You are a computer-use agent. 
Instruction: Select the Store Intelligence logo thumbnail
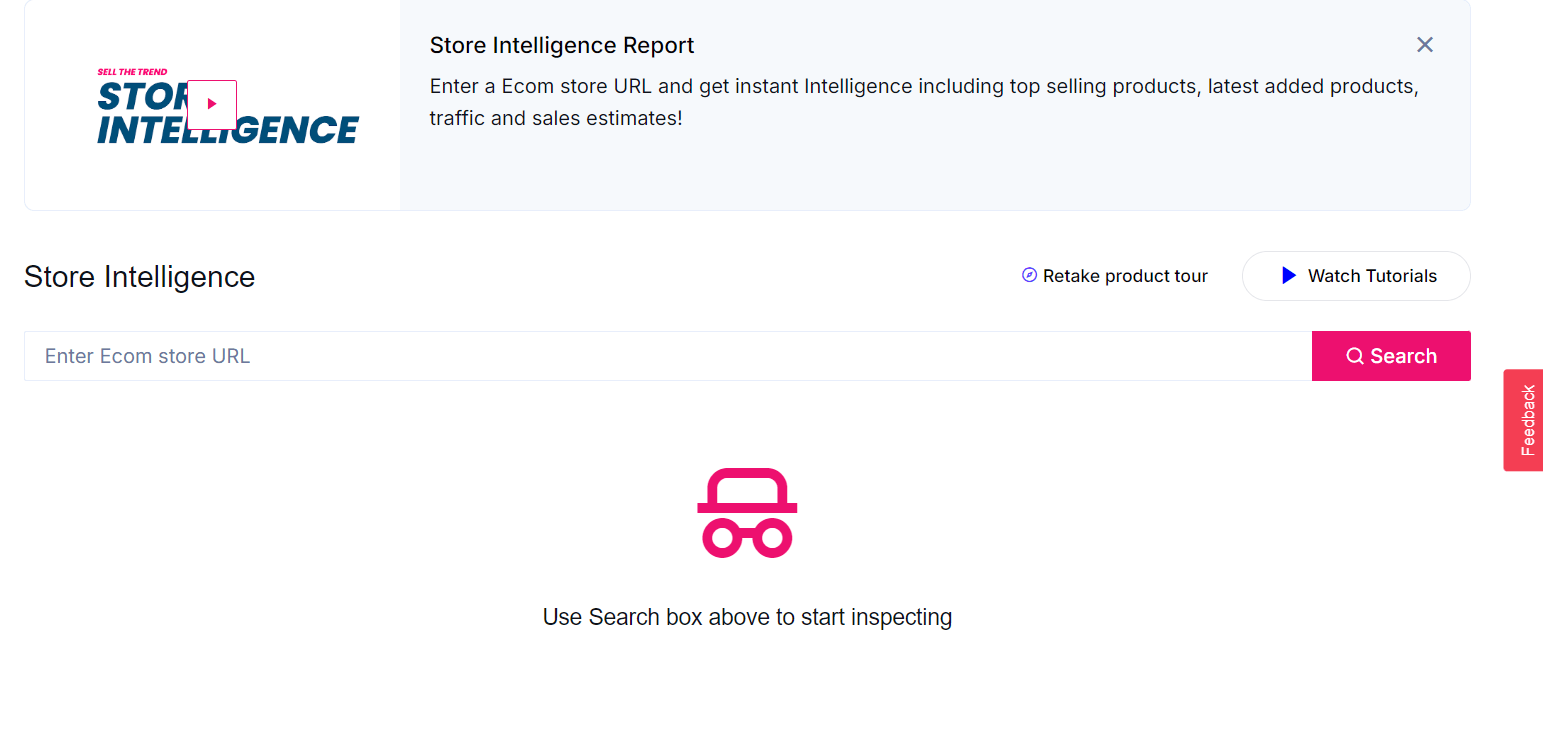(x=212, y=105)
